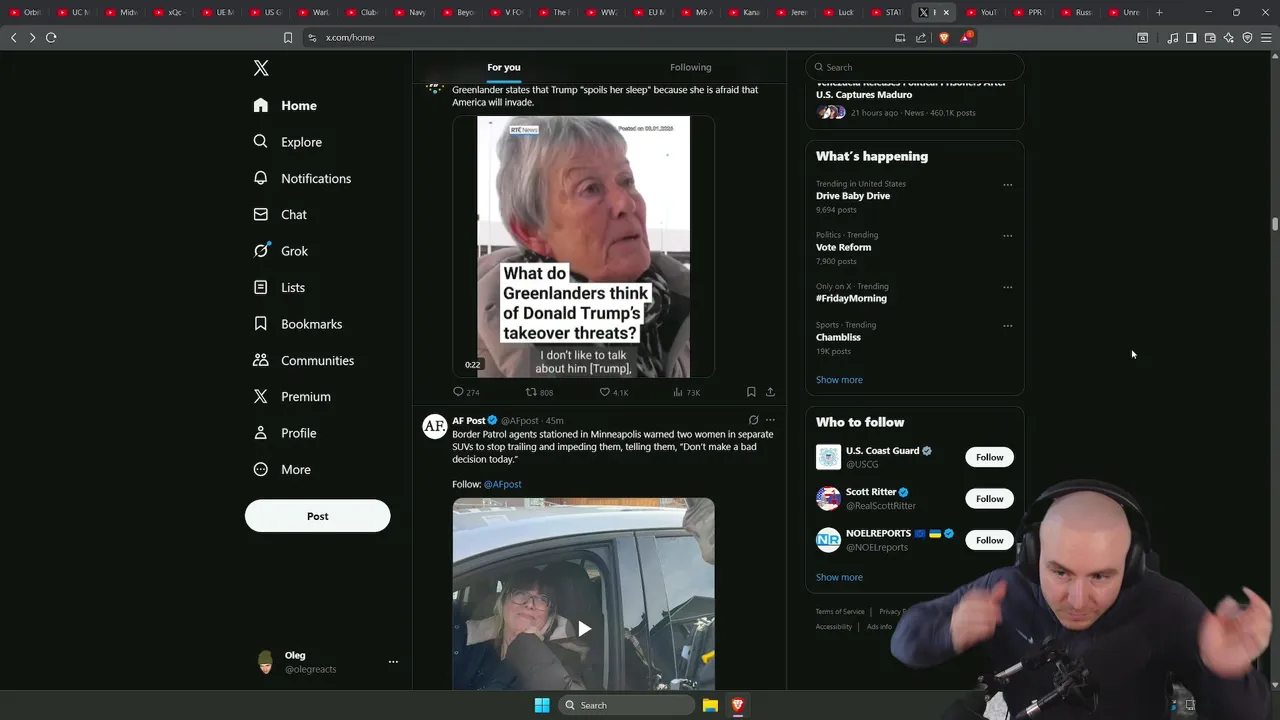This screenshot has width=1280, height=720.
Task: Follow NOELREPORTS
Action: 989,540
